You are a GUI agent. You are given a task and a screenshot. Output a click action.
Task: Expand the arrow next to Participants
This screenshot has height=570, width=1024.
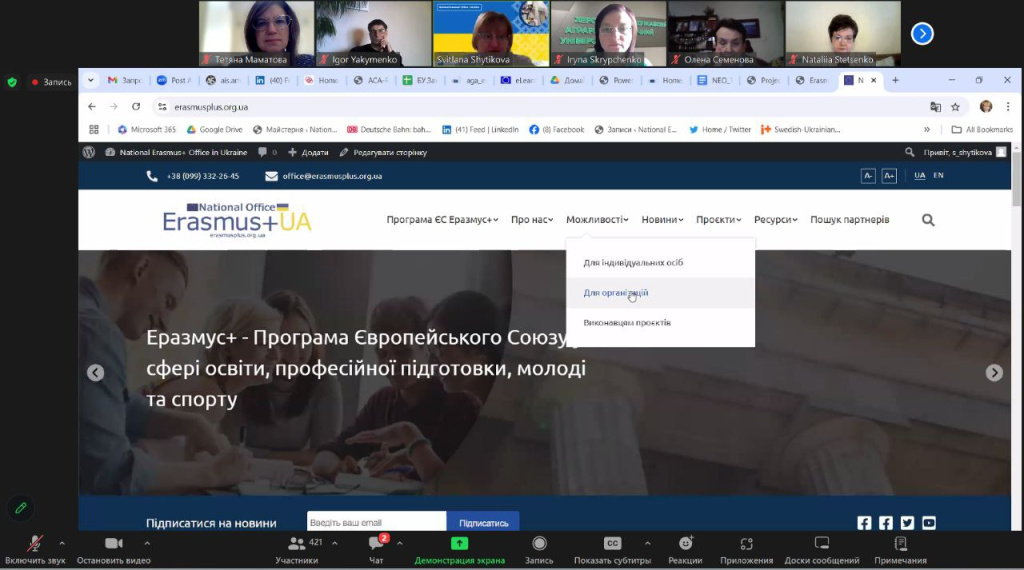[x=334, y=543]
